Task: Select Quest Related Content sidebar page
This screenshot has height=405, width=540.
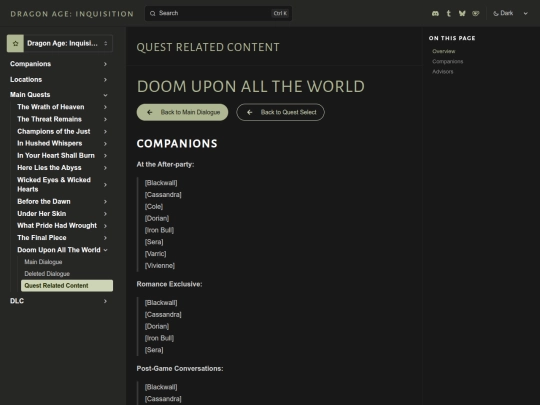Action: click(67, 285)
